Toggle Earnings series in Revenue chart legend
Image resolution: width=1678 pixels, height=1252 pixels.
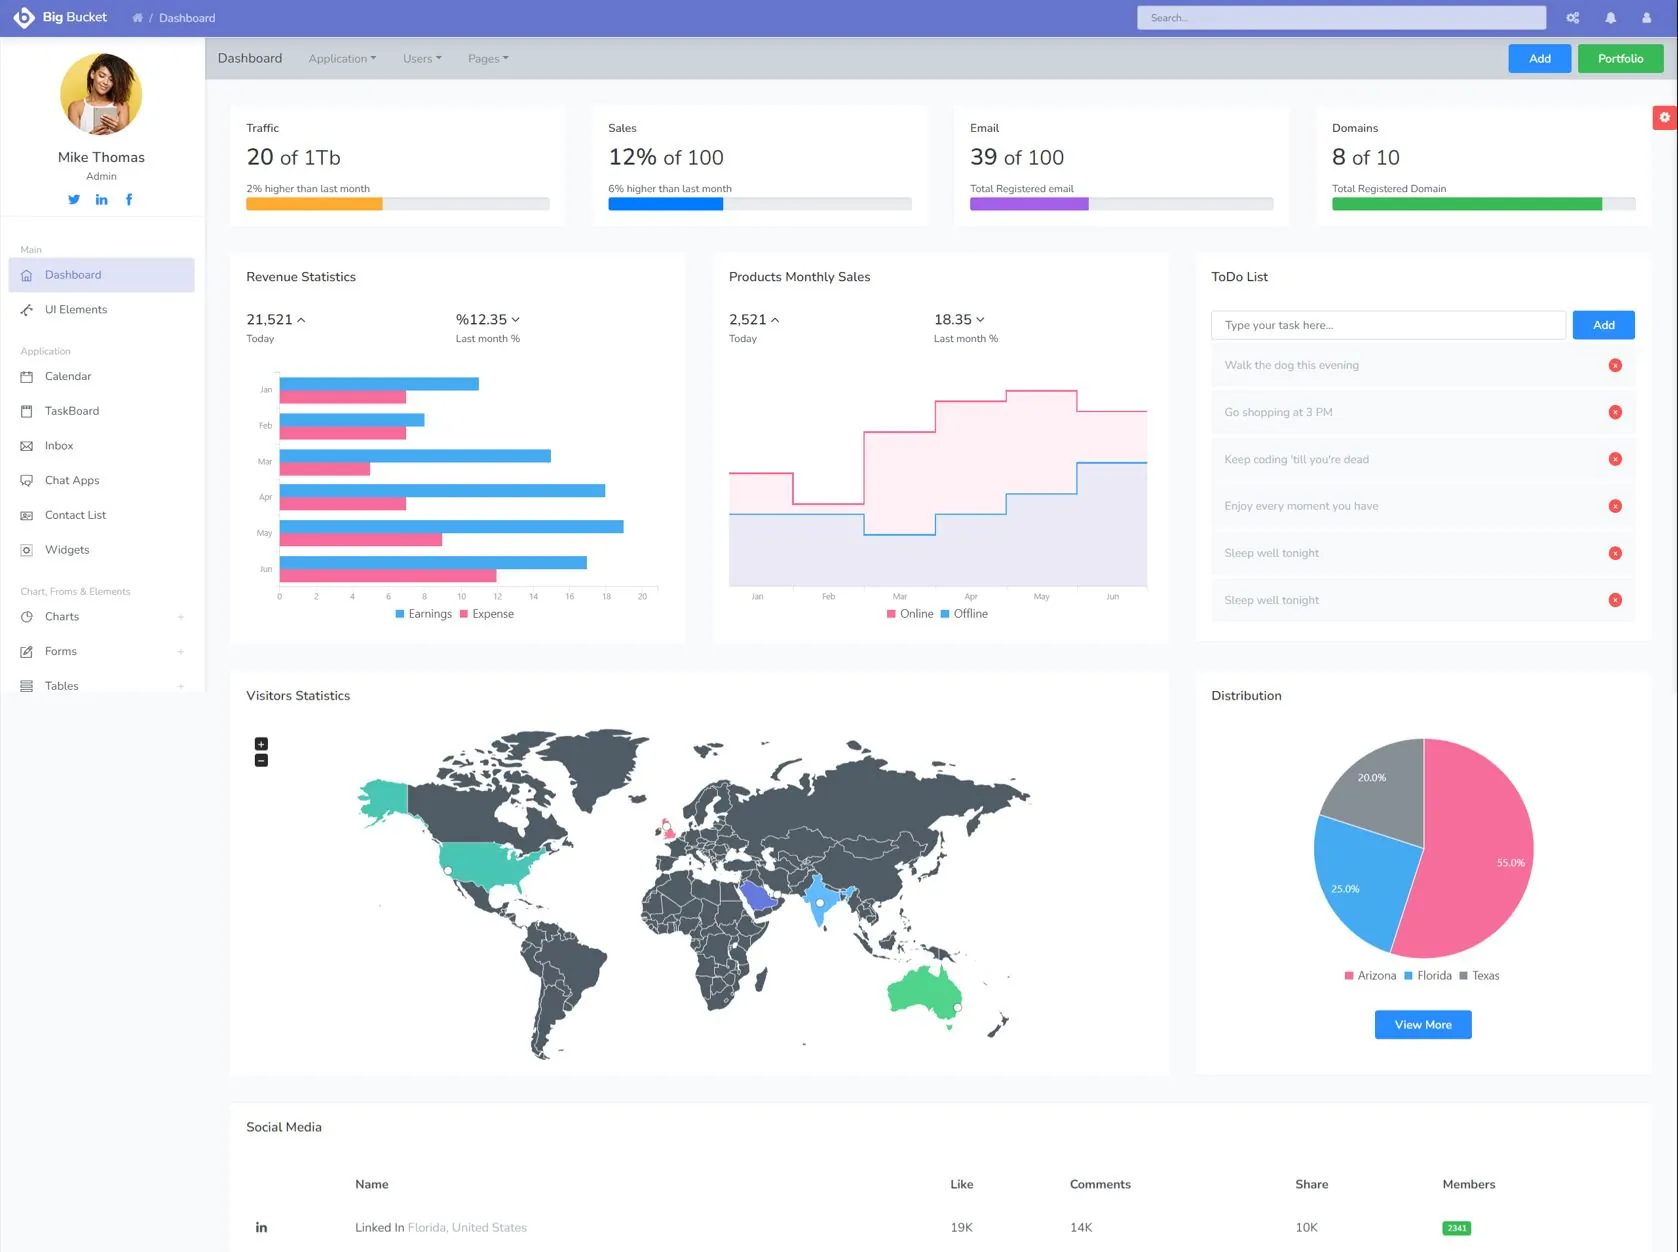[424, 614]
